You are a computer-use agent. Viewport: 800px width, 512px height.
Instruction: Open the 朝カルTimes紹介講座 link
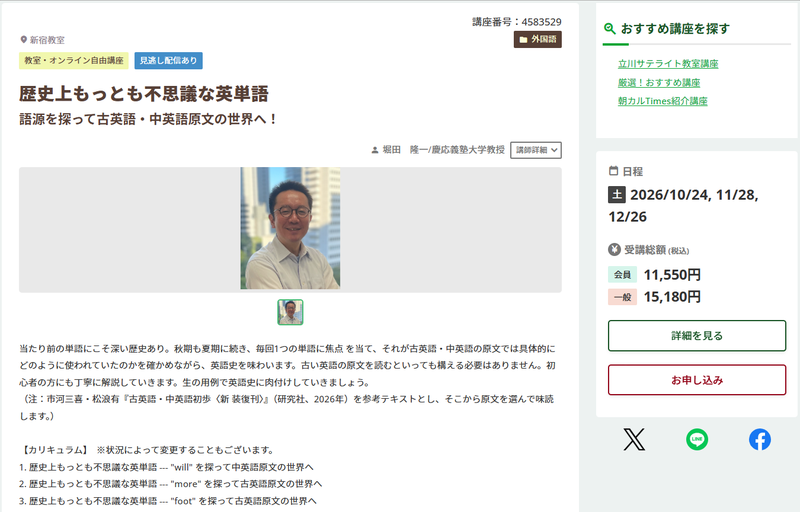tap(662, 101)
